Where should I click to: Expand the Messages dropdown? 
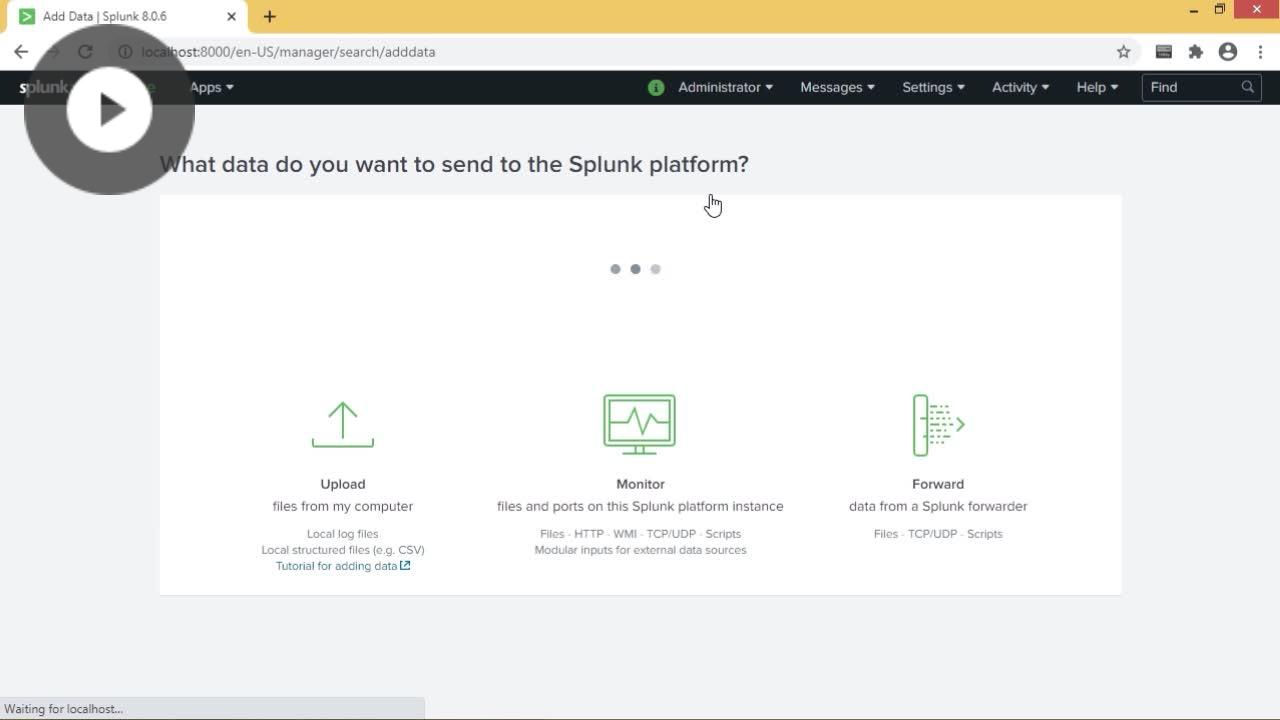[837, 88]
